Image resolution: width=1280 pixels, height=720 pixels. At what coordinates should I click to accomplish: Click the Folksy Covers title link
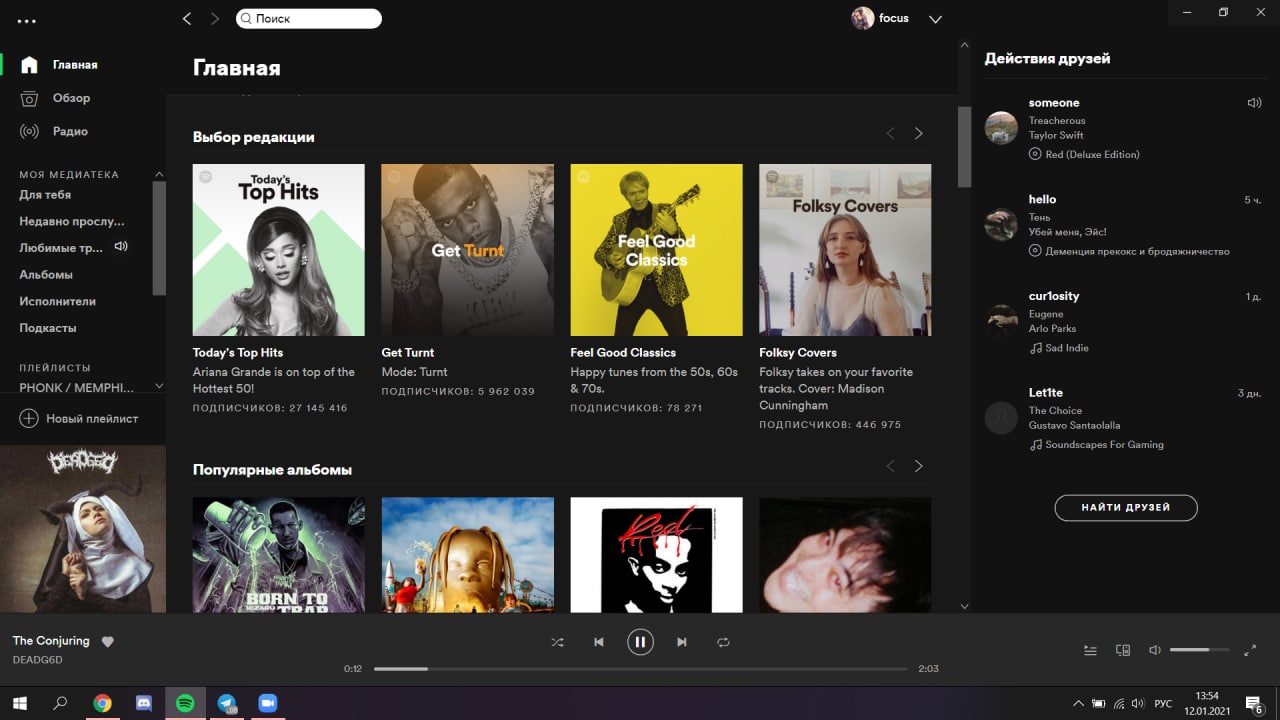(x=798, y=353)
